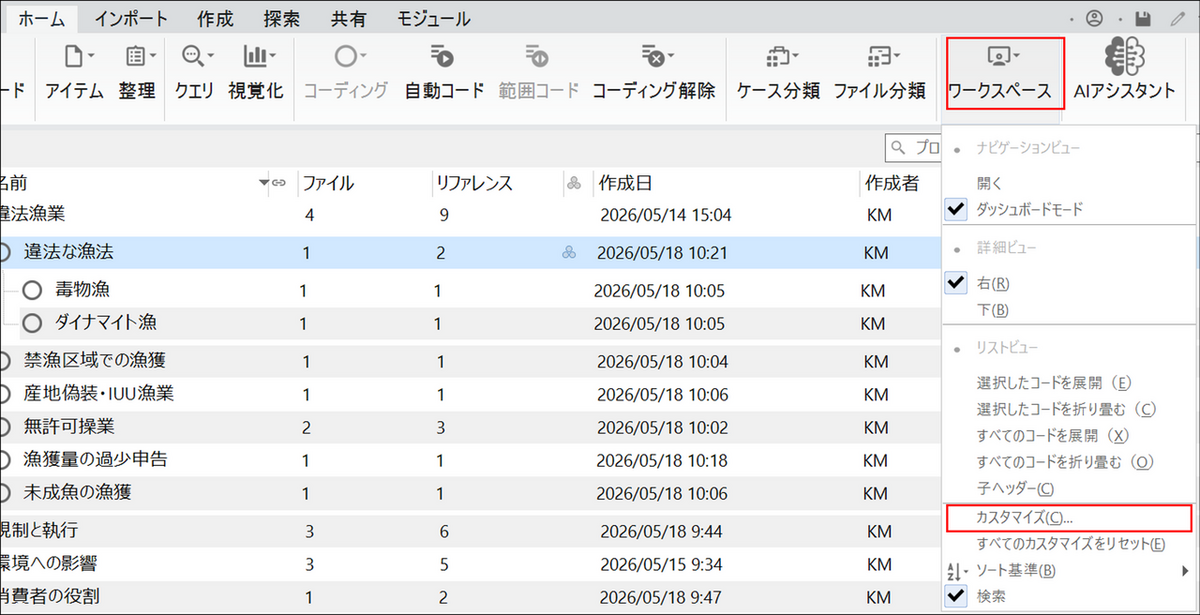Image resolution: width=1200 pixels, height=615 pixels.
Task: Switch to the インポート tab
Action: [x=125, y=19]
